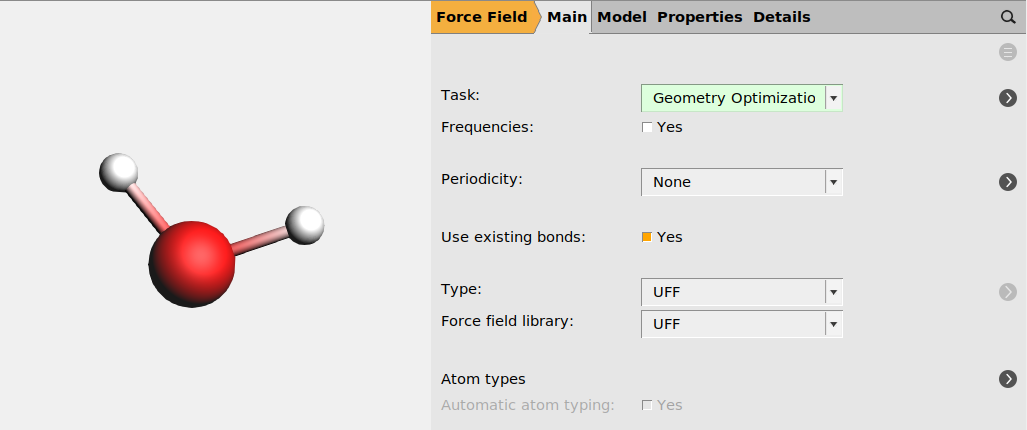Viewport: 1027px width, 430px height.
Task: Open Periodicity details arrow button
Action: click(1008, 182)
